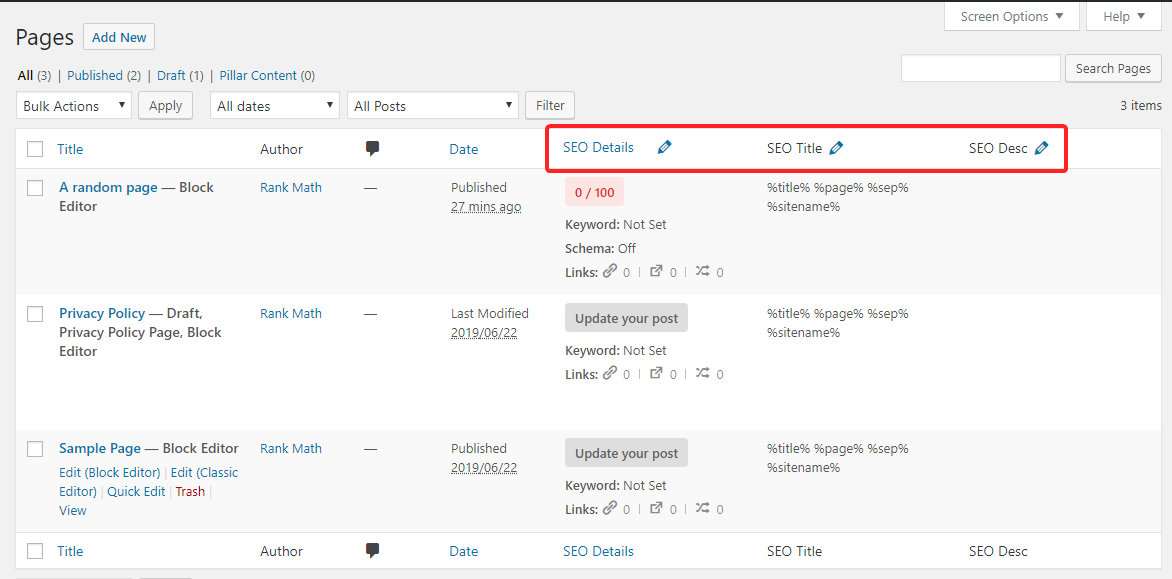Click the Add New button
Viewport: 1172px width, 579px height.
[x=119, y=38]
